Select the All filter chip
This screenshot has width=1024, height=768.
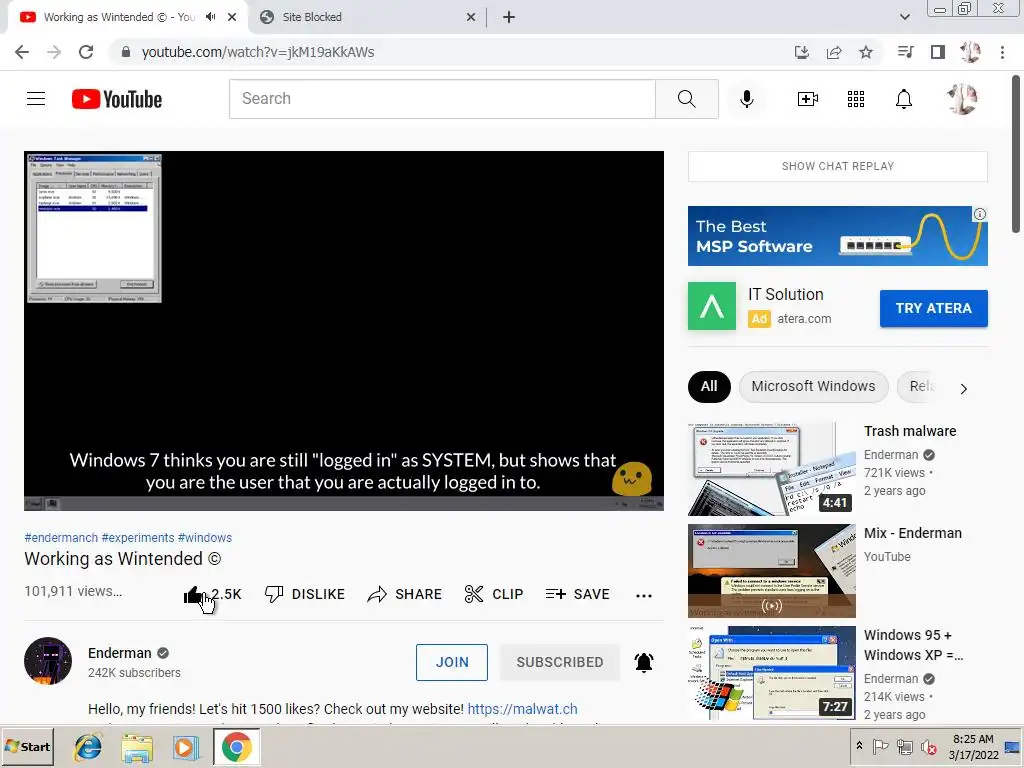pos(709,387)
